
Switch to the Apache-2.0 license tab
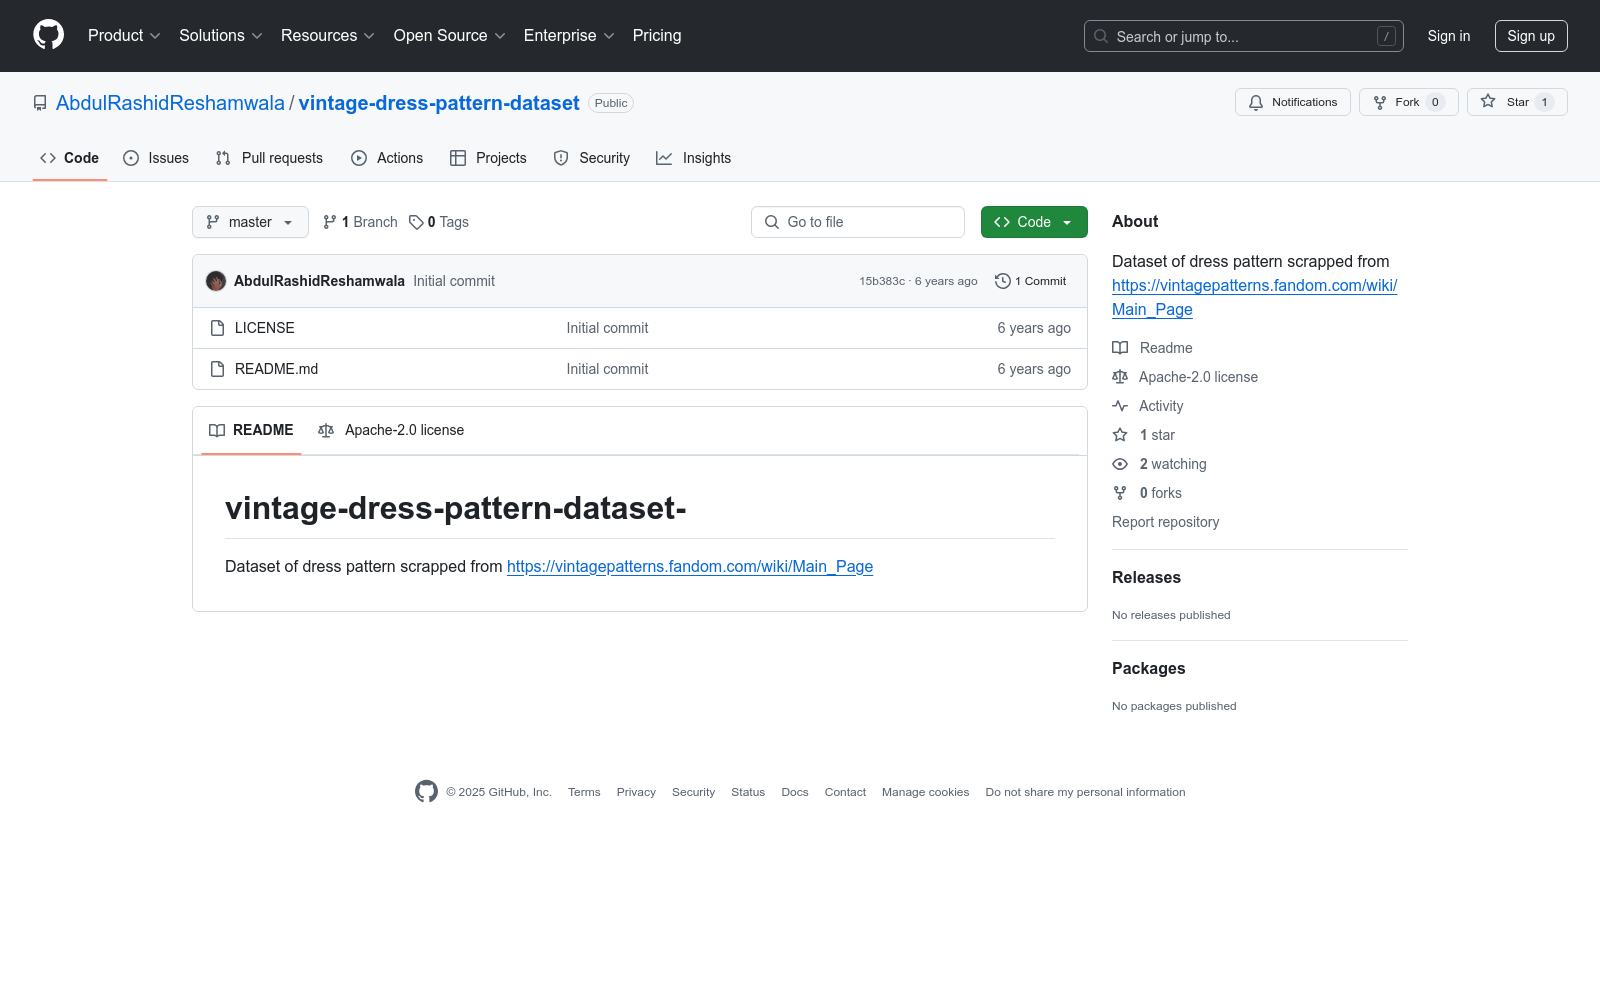391,430
